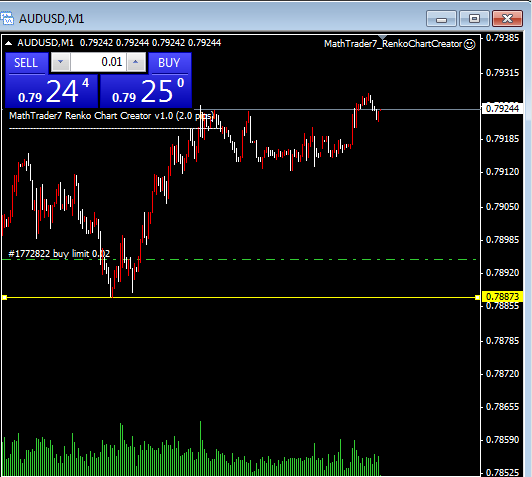532x477 pixels.
Task: Click the expert advisor smiley face icon
Action: (470, 44)
